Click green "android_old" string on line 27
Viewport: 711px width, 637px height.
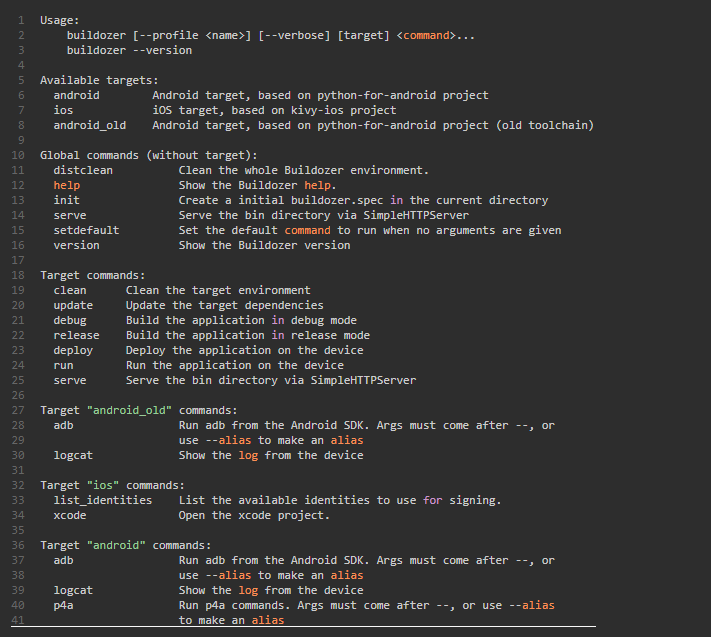click(129, 410)
